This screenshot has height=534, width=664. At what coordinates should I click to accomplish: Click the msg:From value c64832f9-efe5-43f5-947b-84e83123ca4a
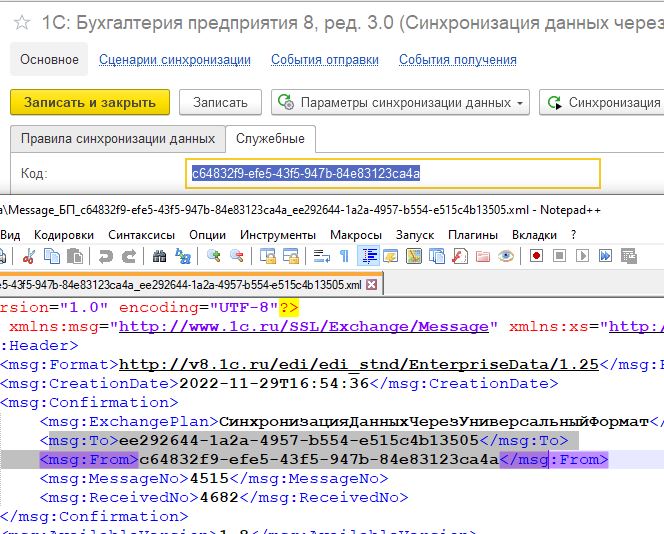tap(319, 459)
